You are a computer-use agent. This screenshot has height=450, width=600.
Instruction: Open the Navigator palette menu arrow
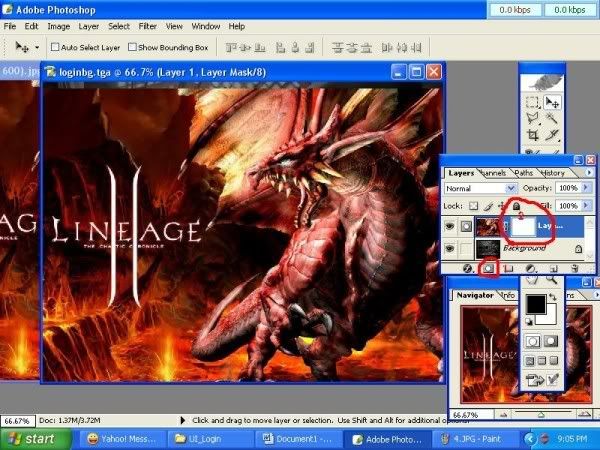pos(597,295)
